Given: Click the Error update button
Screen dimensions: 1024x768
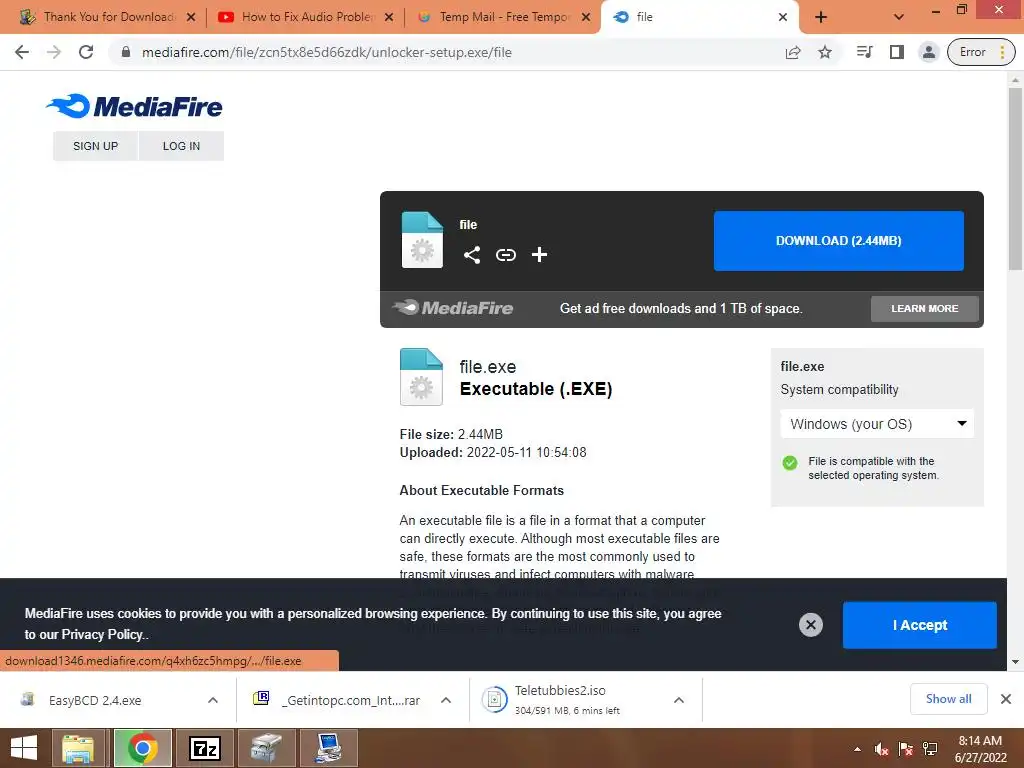Looking at the screenshot, I should (981, 52).
